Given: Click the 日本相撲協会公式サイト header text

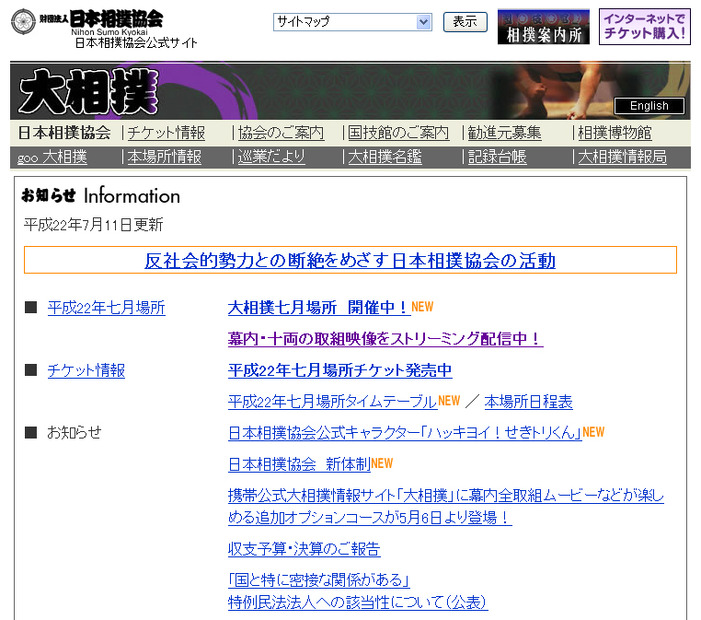Looking at the screenshot, I should [x=136, y=43].
